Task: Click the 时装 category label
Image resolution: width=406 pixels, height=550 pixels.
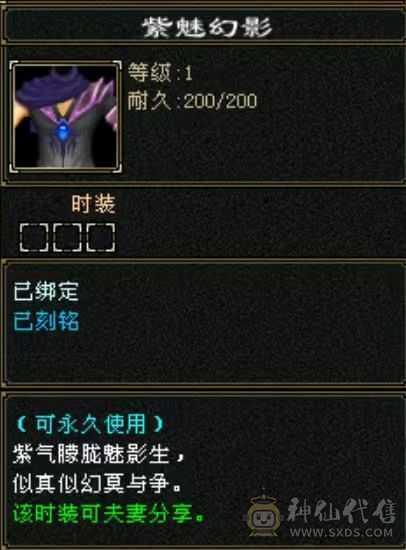Action: click(94, 204)
